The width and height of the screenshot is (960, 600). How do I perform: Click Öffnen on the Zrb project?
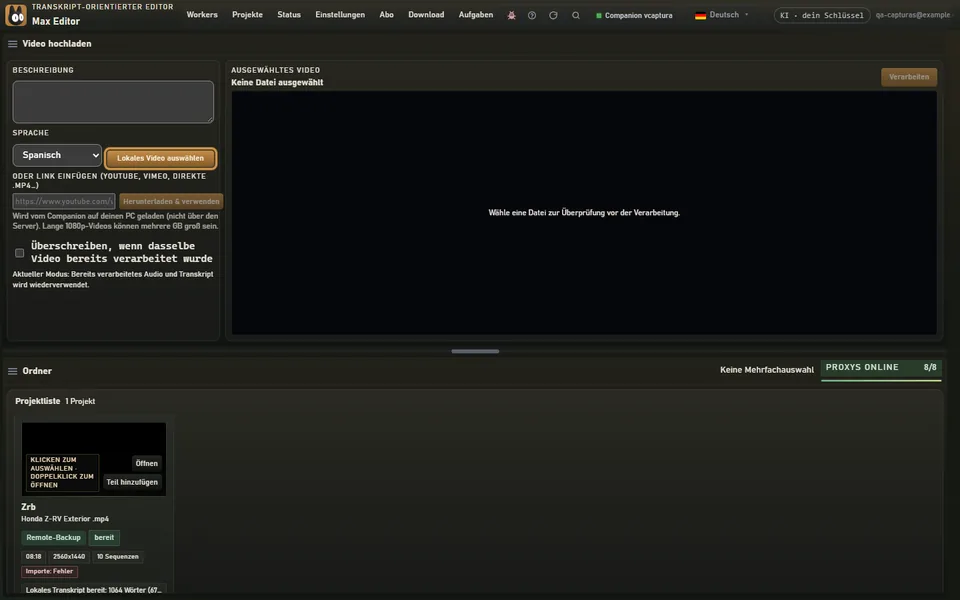147,463
